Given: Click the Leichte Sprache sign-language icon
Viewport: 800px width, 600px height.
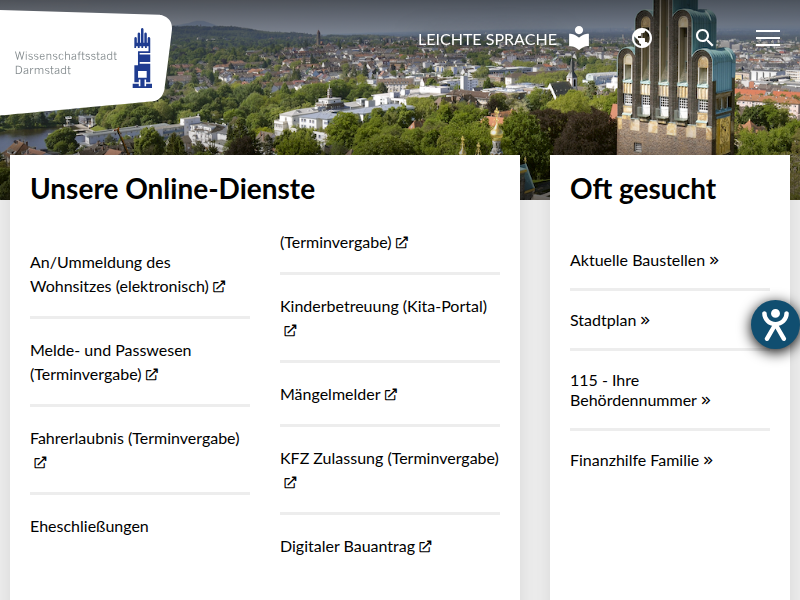Looking at the screenshot, I should [578, 37].
